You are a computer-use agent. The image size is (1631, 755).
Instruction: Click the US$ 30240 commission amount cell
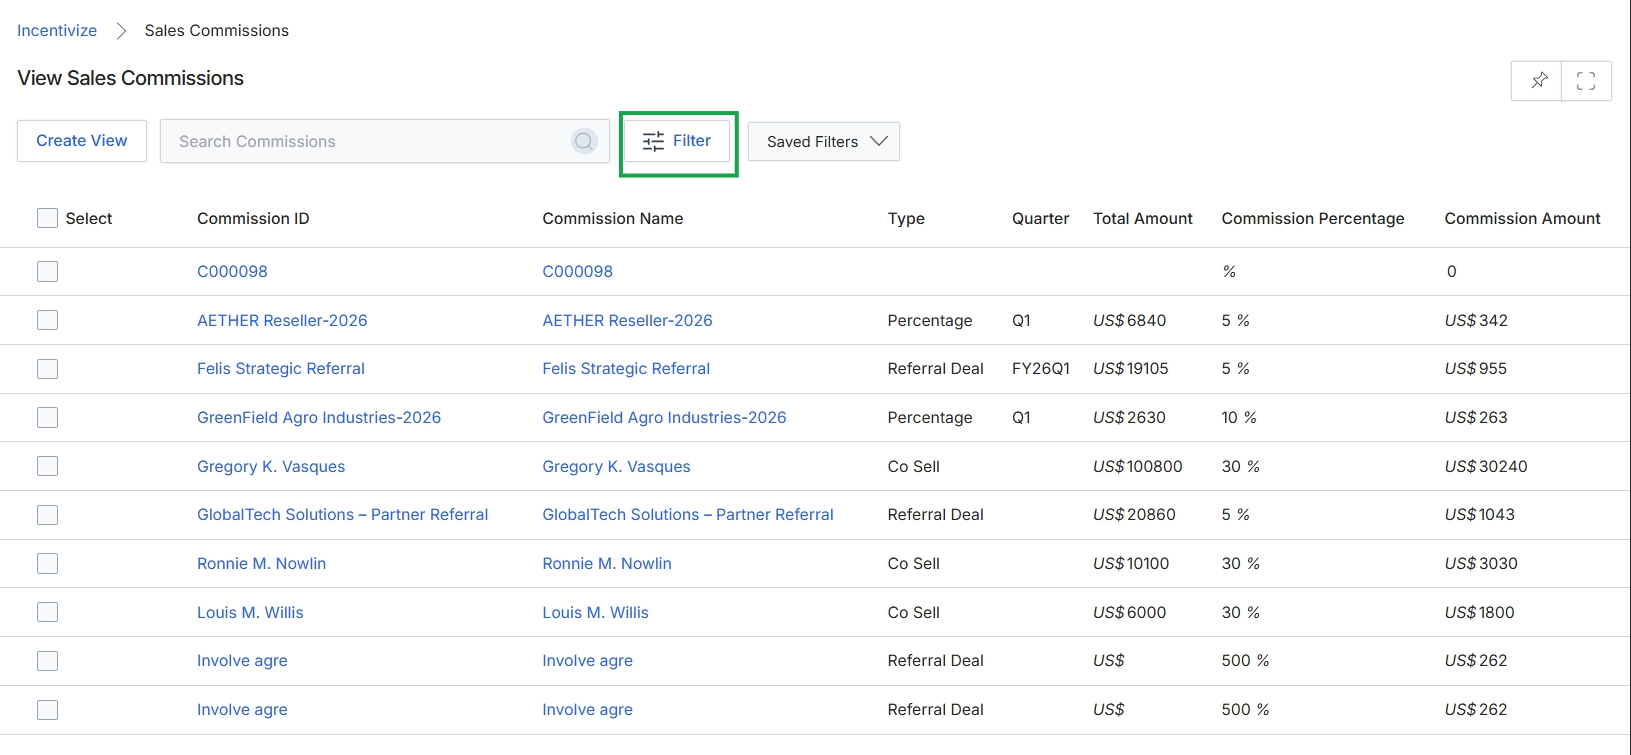[1486, 466]
